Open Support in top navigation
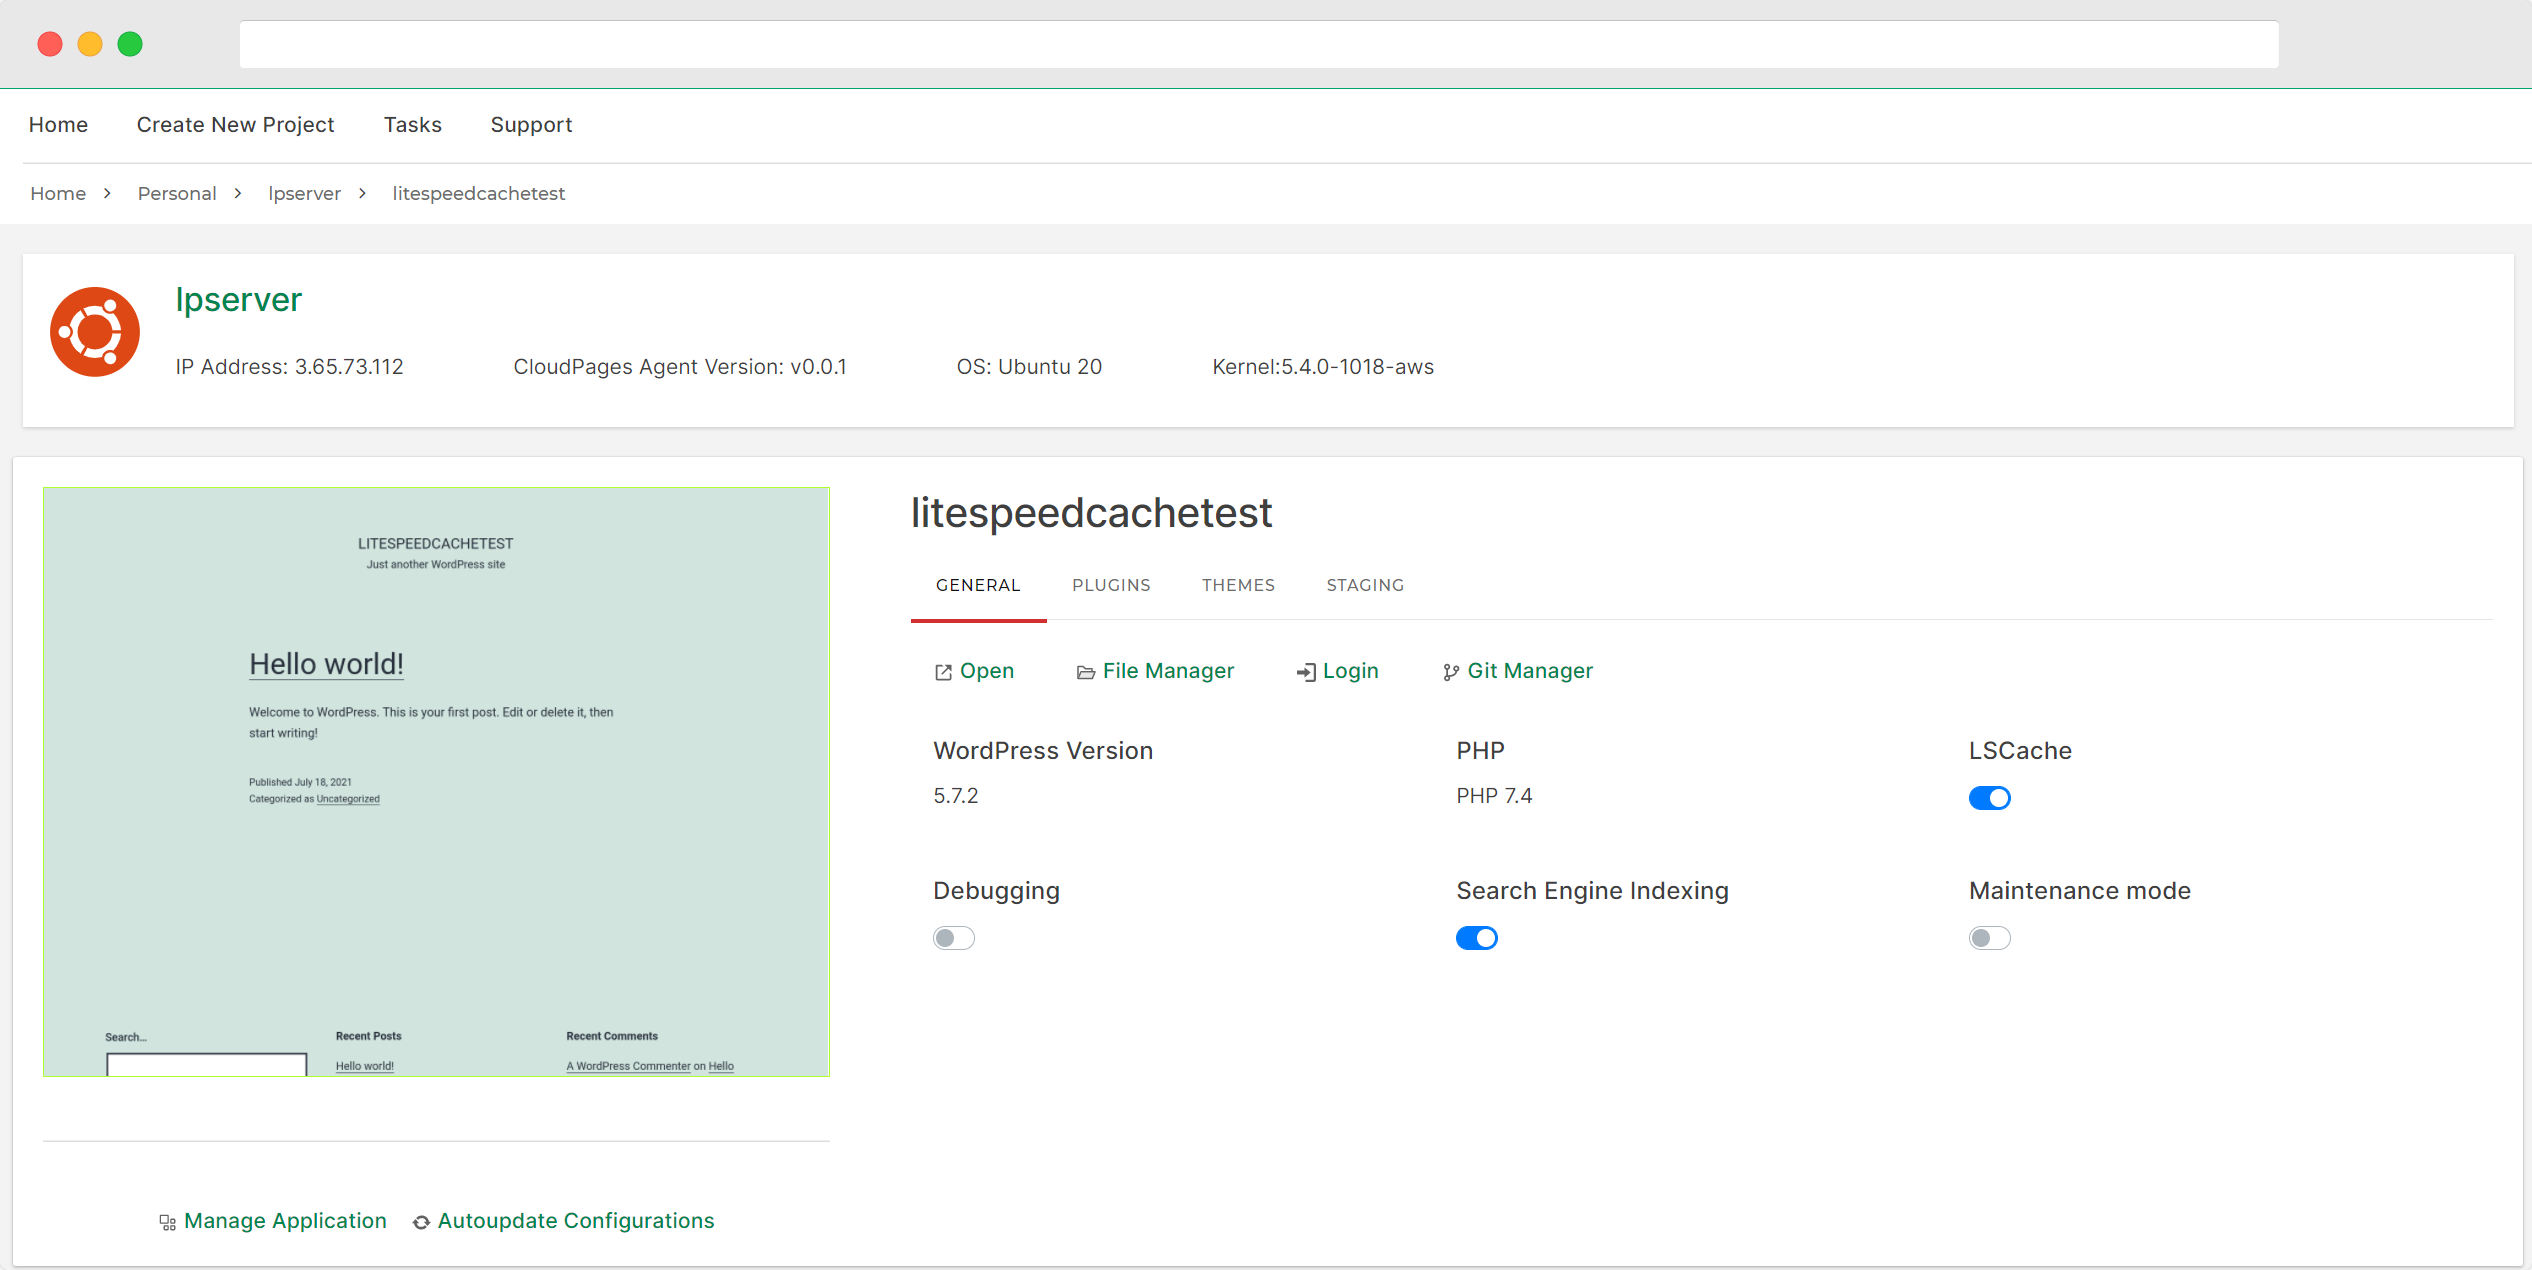Image resolution: width=2532 pixels, height=1270 pixels. point(531,125)
